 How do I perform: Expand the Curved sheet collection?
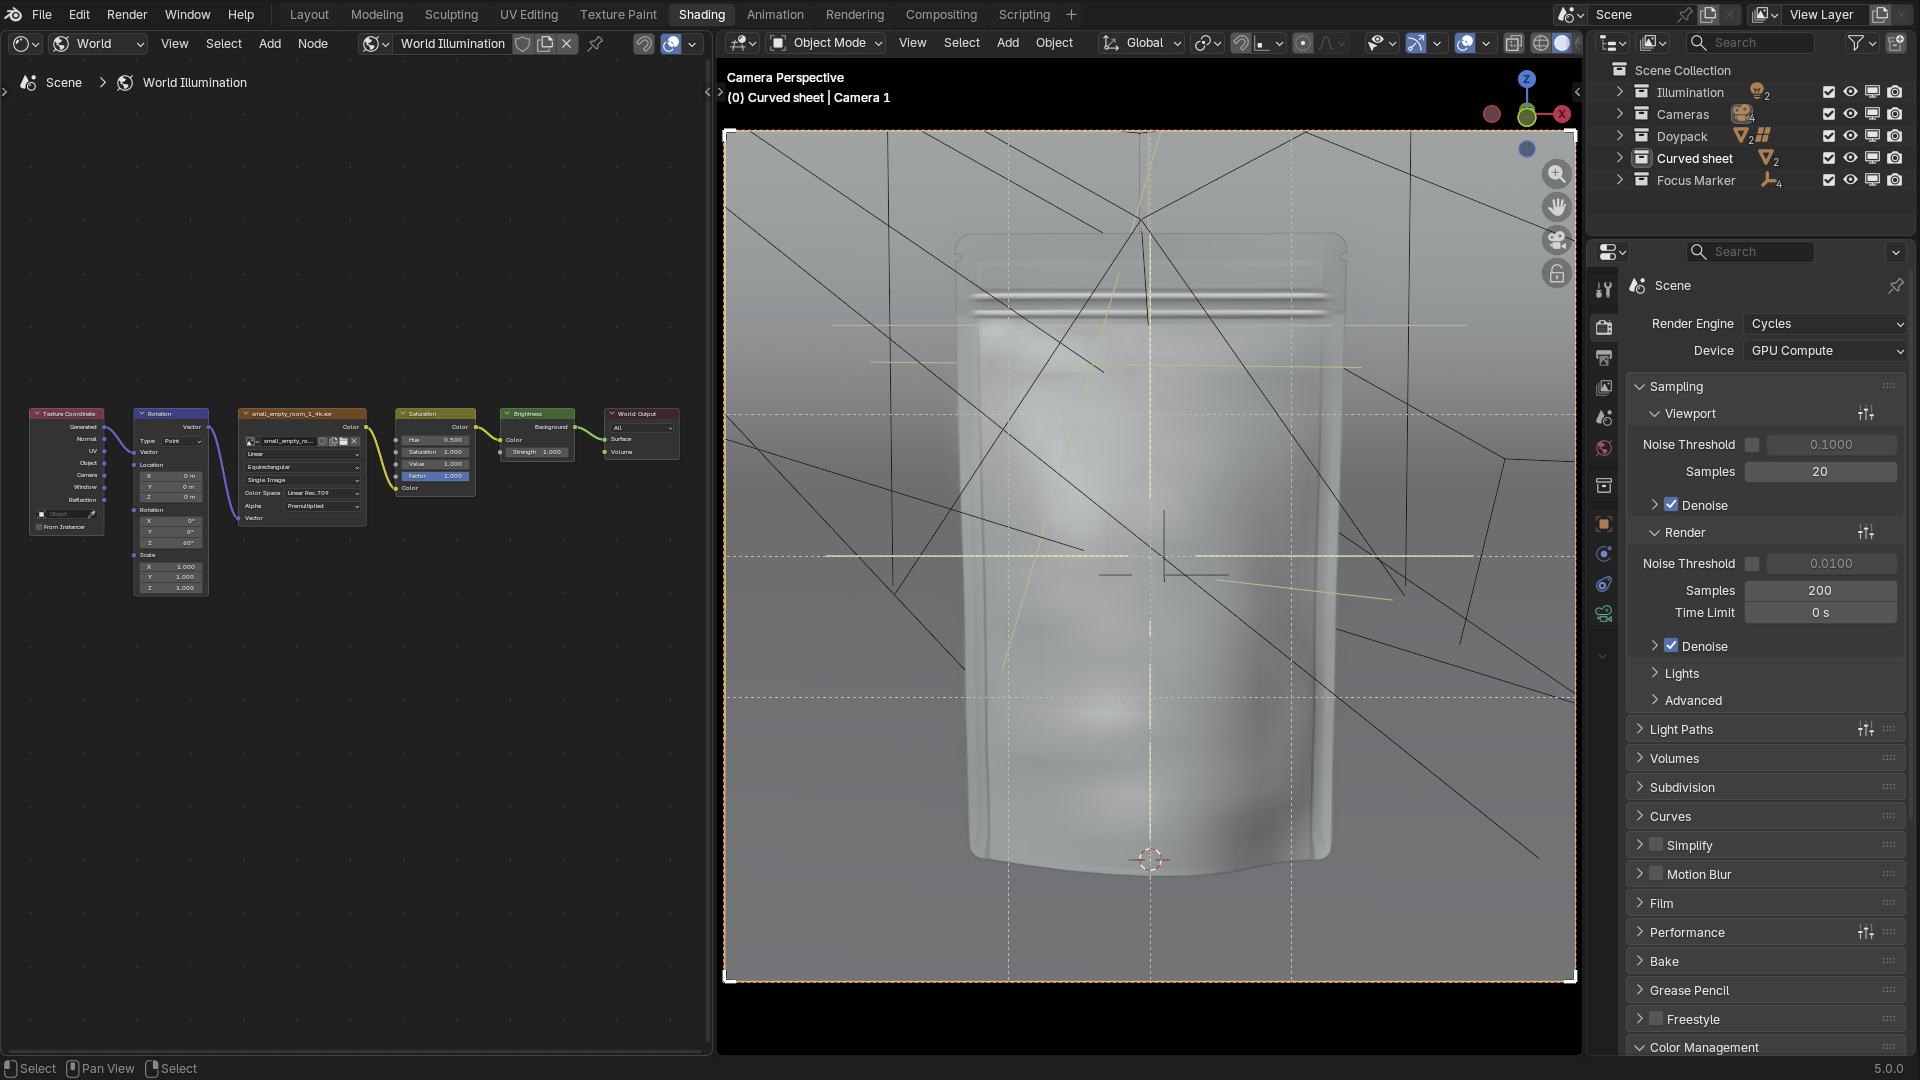pyautogui.click(x=1620, y=158)
